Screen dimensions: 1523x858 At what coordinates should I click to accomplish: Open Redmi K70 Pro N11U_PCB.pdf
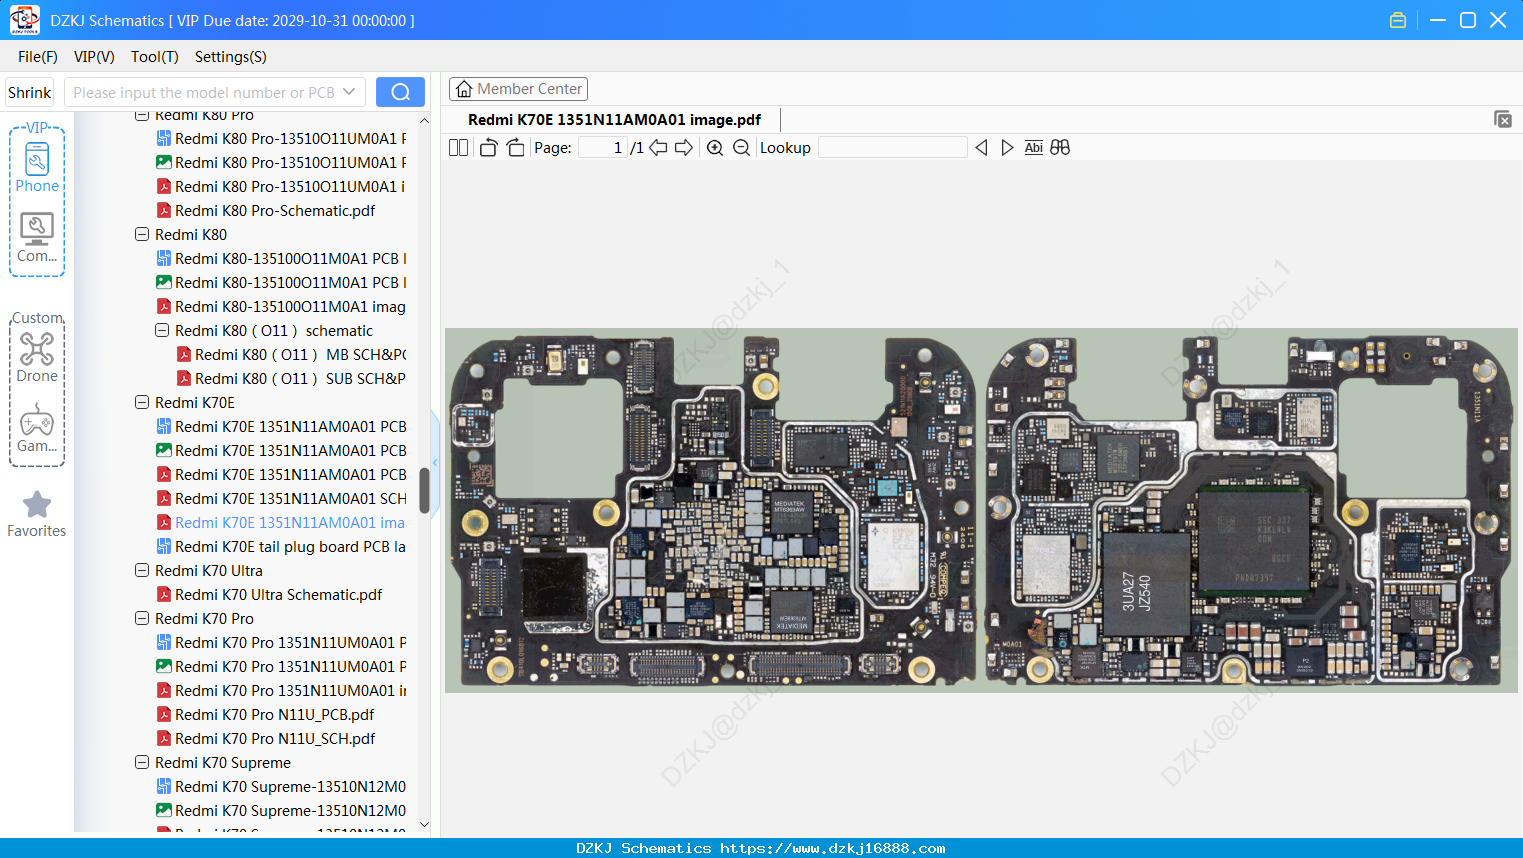[x=265, y=715]
